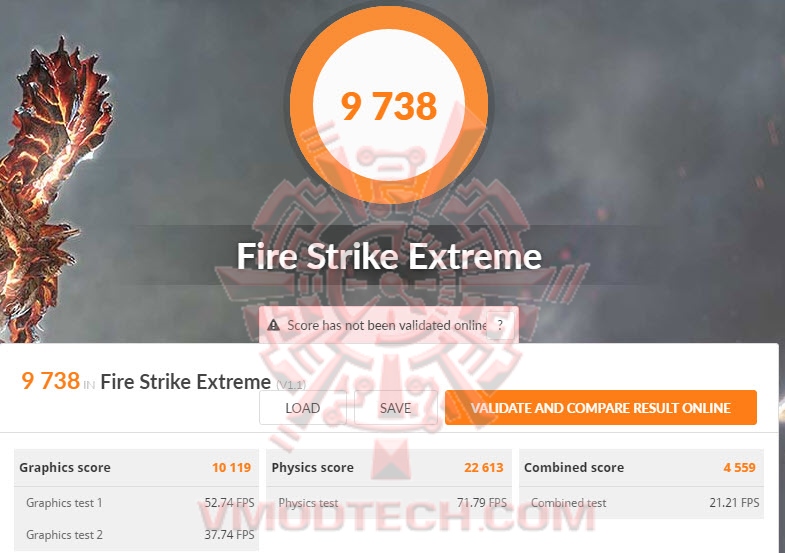Select the Physics score value 22 613
785x553 pixels.
point(484,467)
